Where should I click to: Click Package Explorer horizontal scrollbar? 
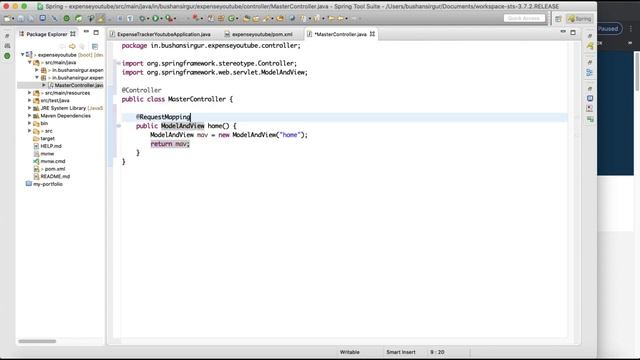coord(37,341)
